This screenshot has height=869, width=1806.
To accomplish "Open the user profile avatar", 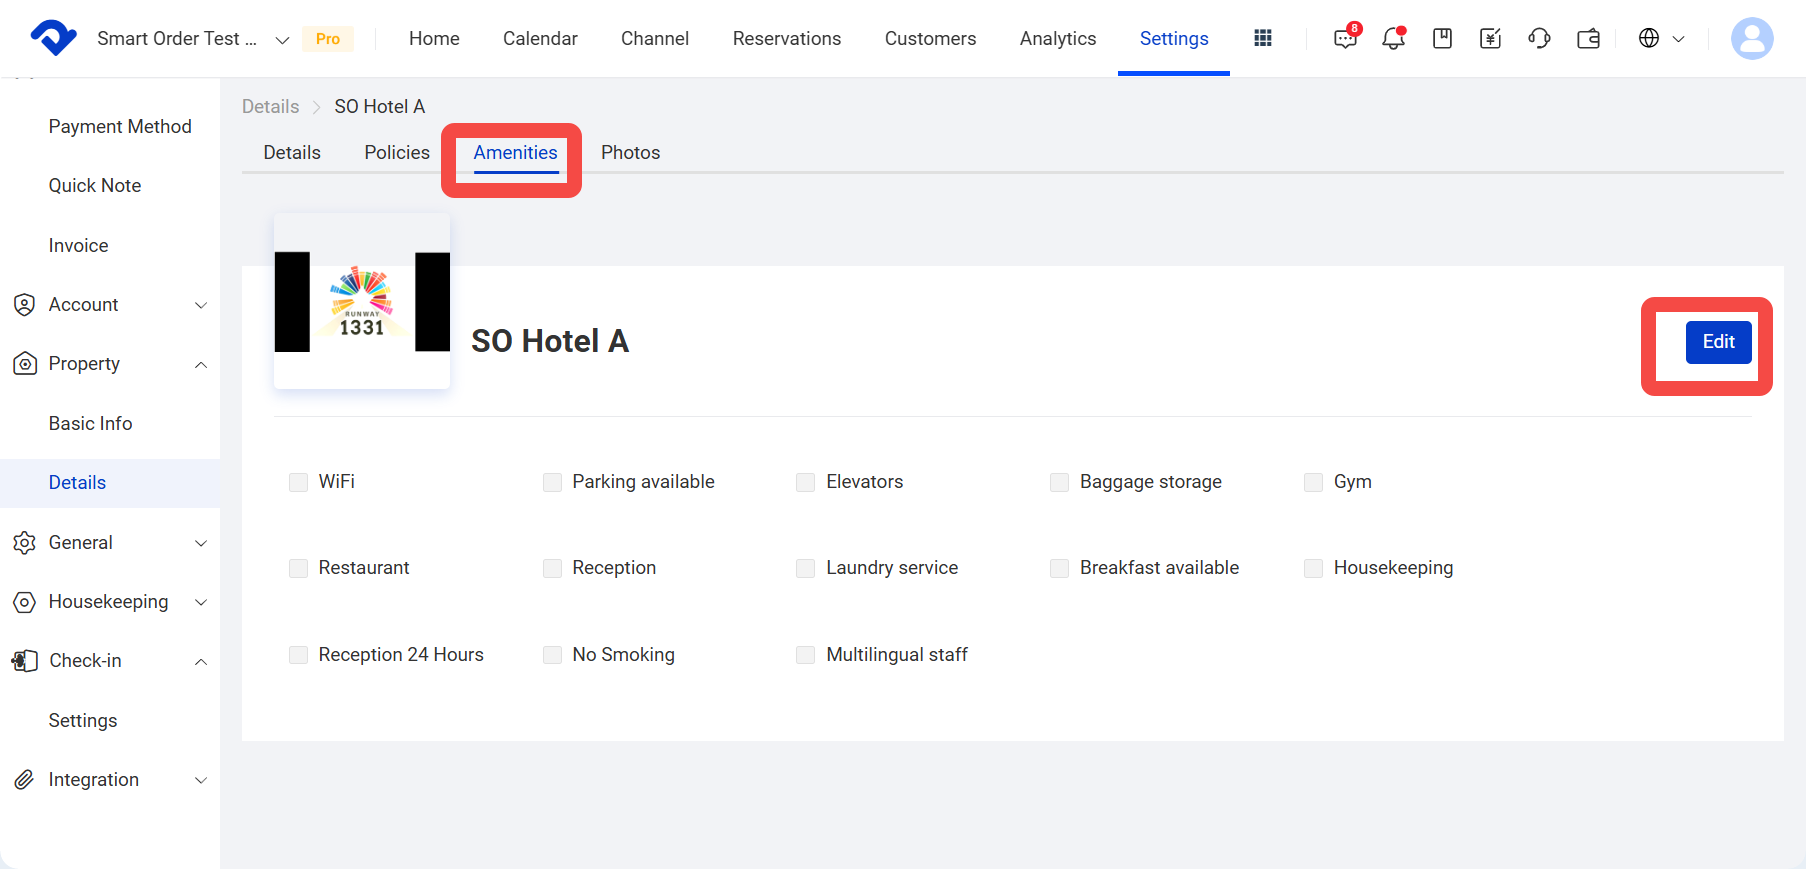I will (1752, 38).
